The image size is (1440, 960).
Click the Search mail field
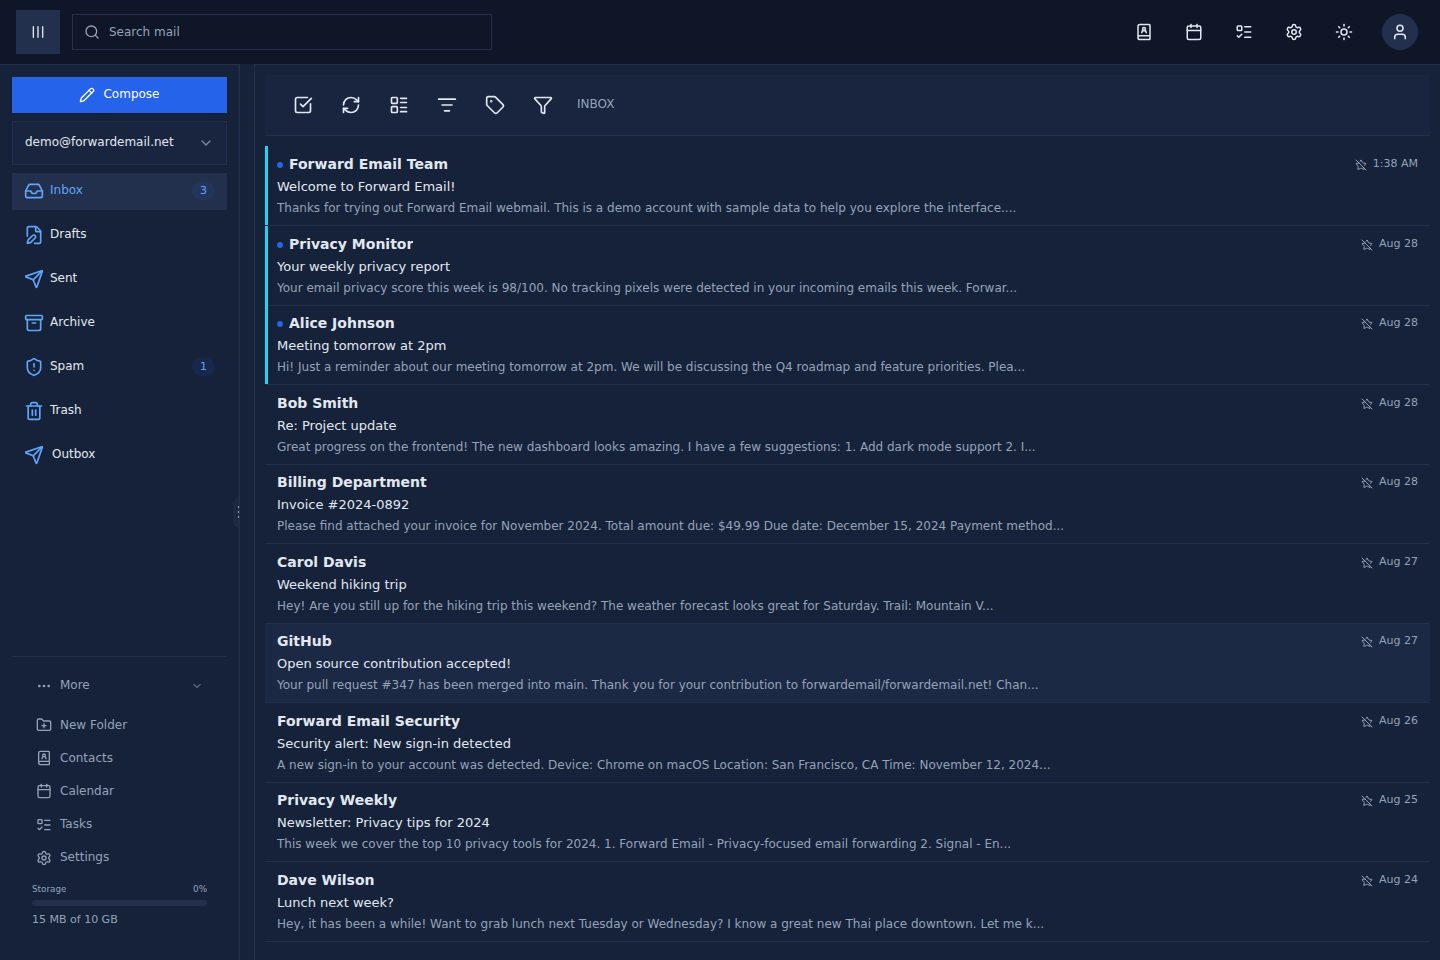282,32
